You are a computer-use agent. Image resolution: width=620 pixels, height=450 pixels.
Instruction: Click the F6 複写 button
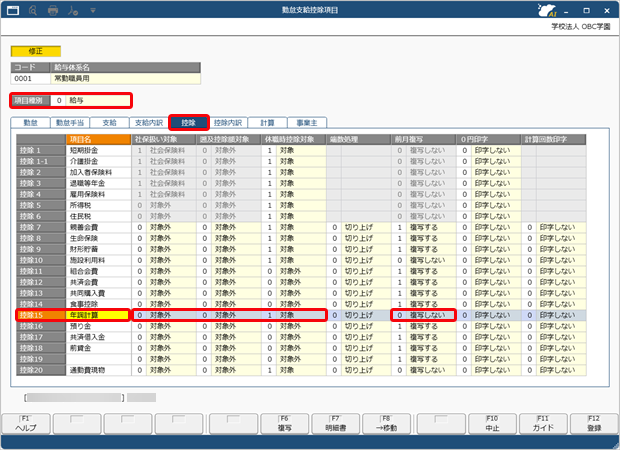coord(284,423)
